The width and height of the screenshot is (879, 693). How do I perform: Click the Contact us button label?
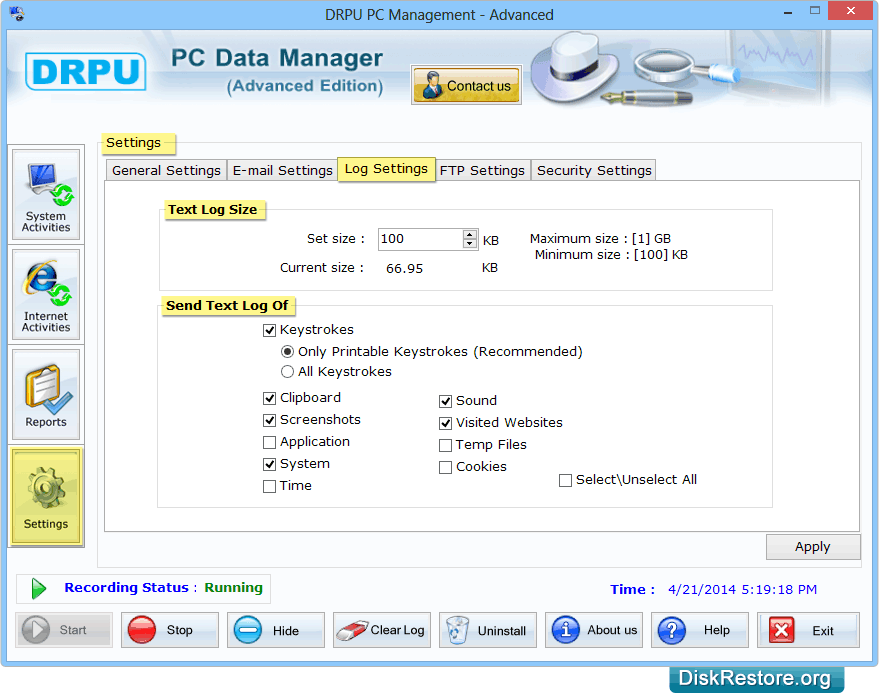[479, 86]
